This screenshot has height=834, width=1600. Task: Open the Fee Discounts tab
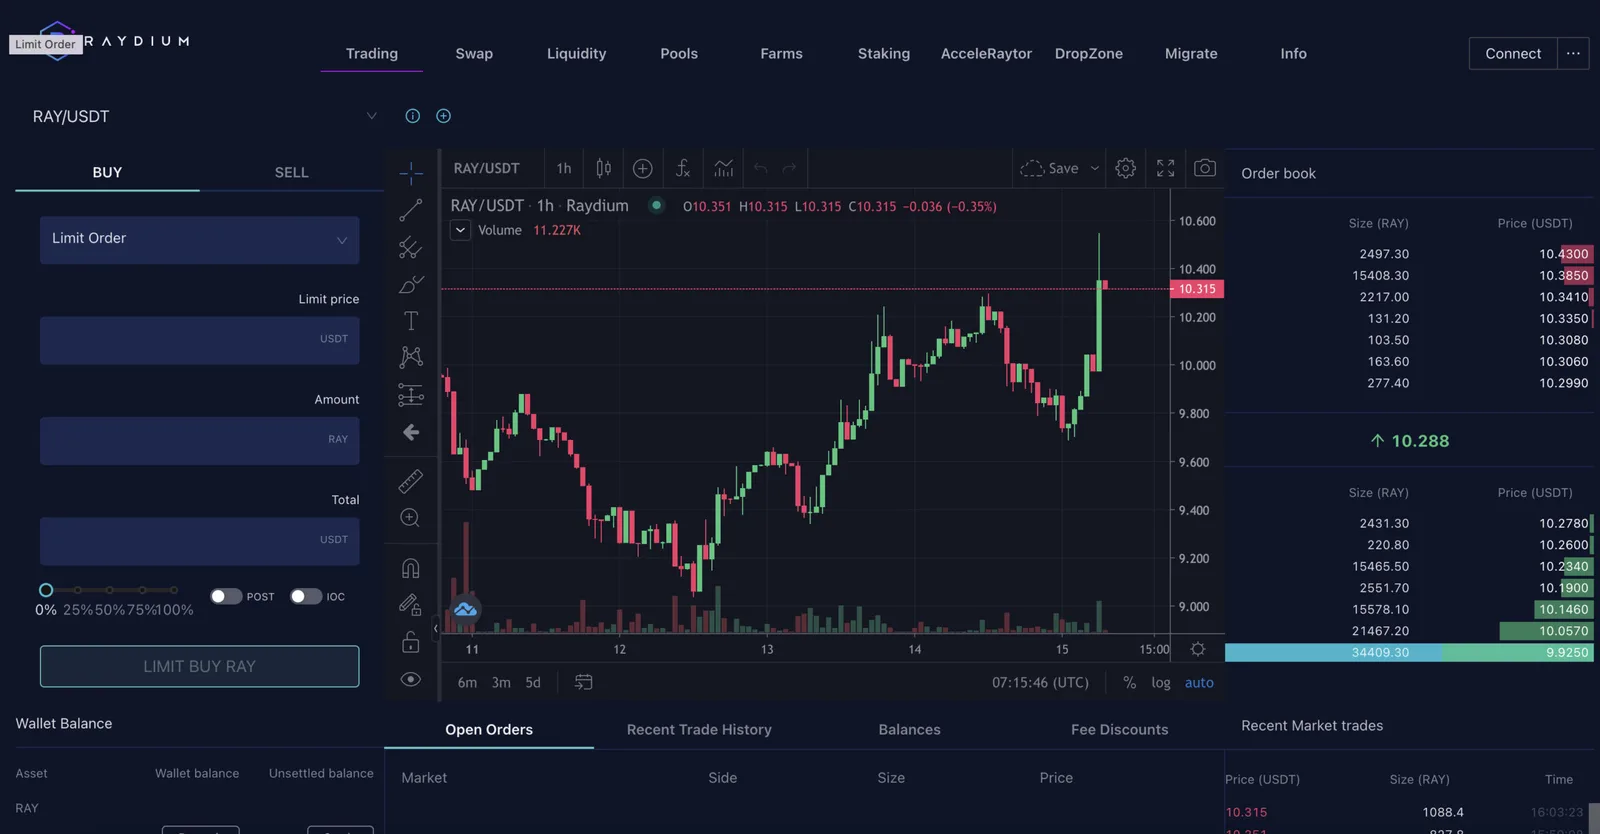(1119, 730)
